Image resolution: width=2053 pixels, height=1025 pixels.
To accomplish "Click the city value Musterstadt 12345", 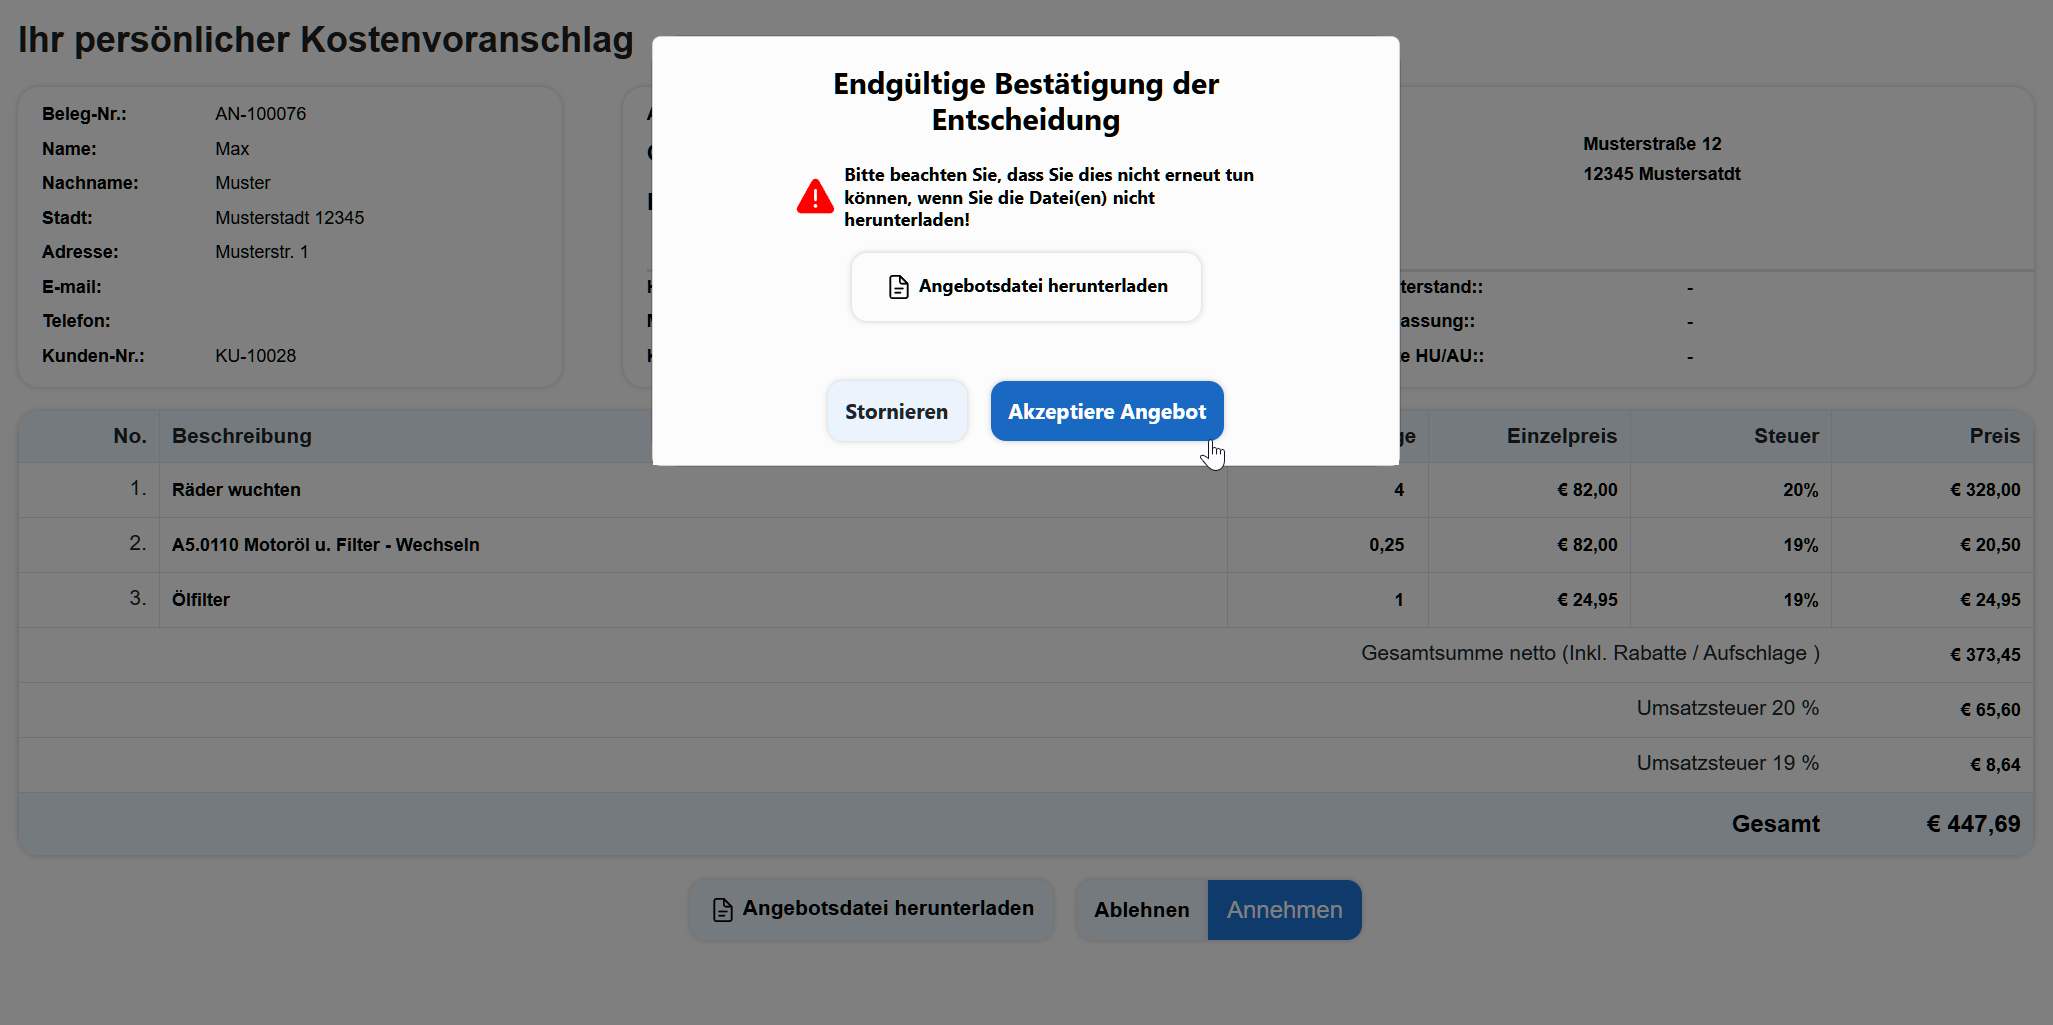I will pos(290,218).
